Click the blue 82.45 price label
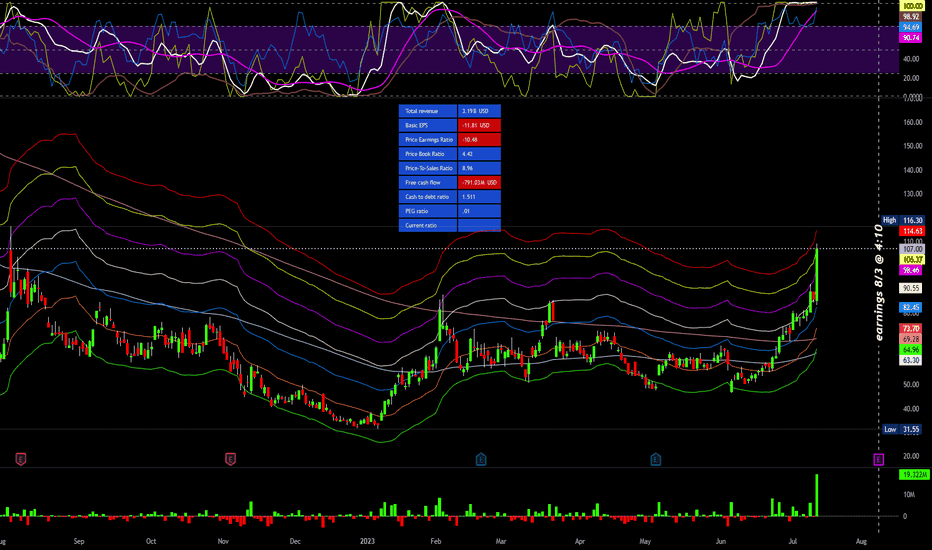Screen dimensions: 932x550 coord(912,307)
